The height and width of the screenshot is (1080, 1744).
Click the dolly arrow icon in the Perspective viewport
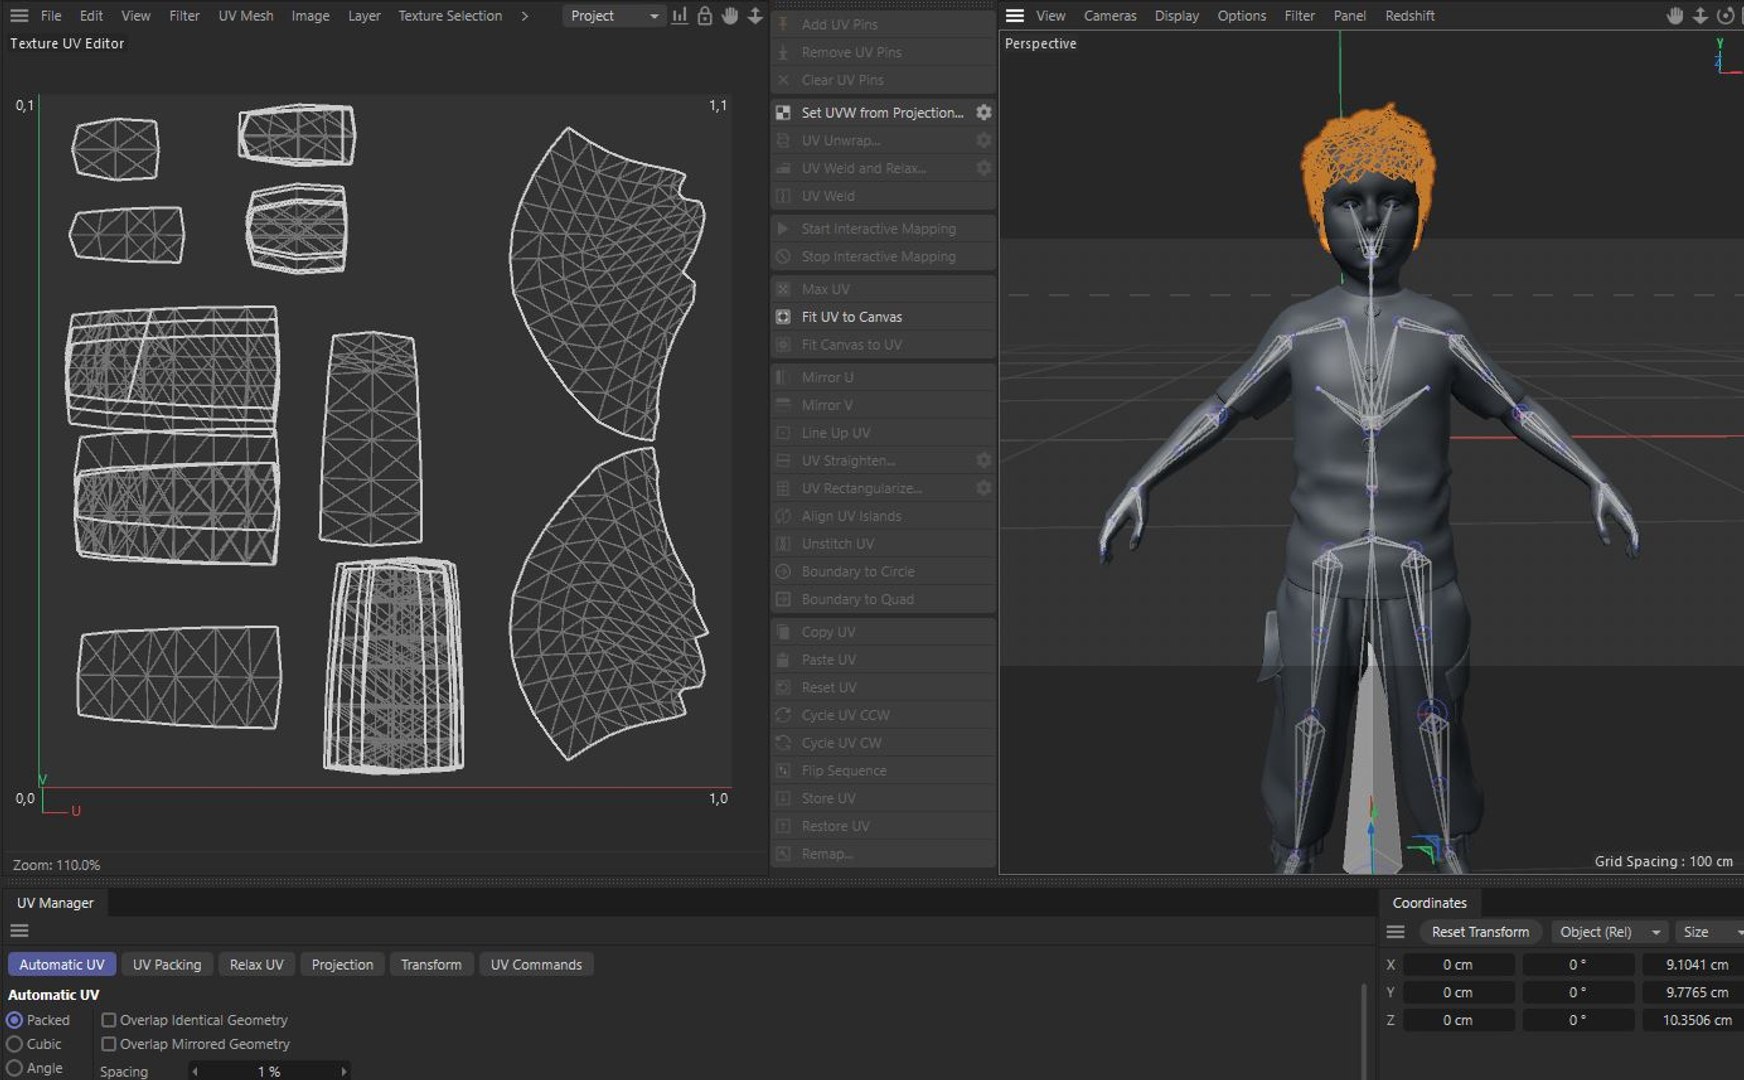(x=1700, y=16)
